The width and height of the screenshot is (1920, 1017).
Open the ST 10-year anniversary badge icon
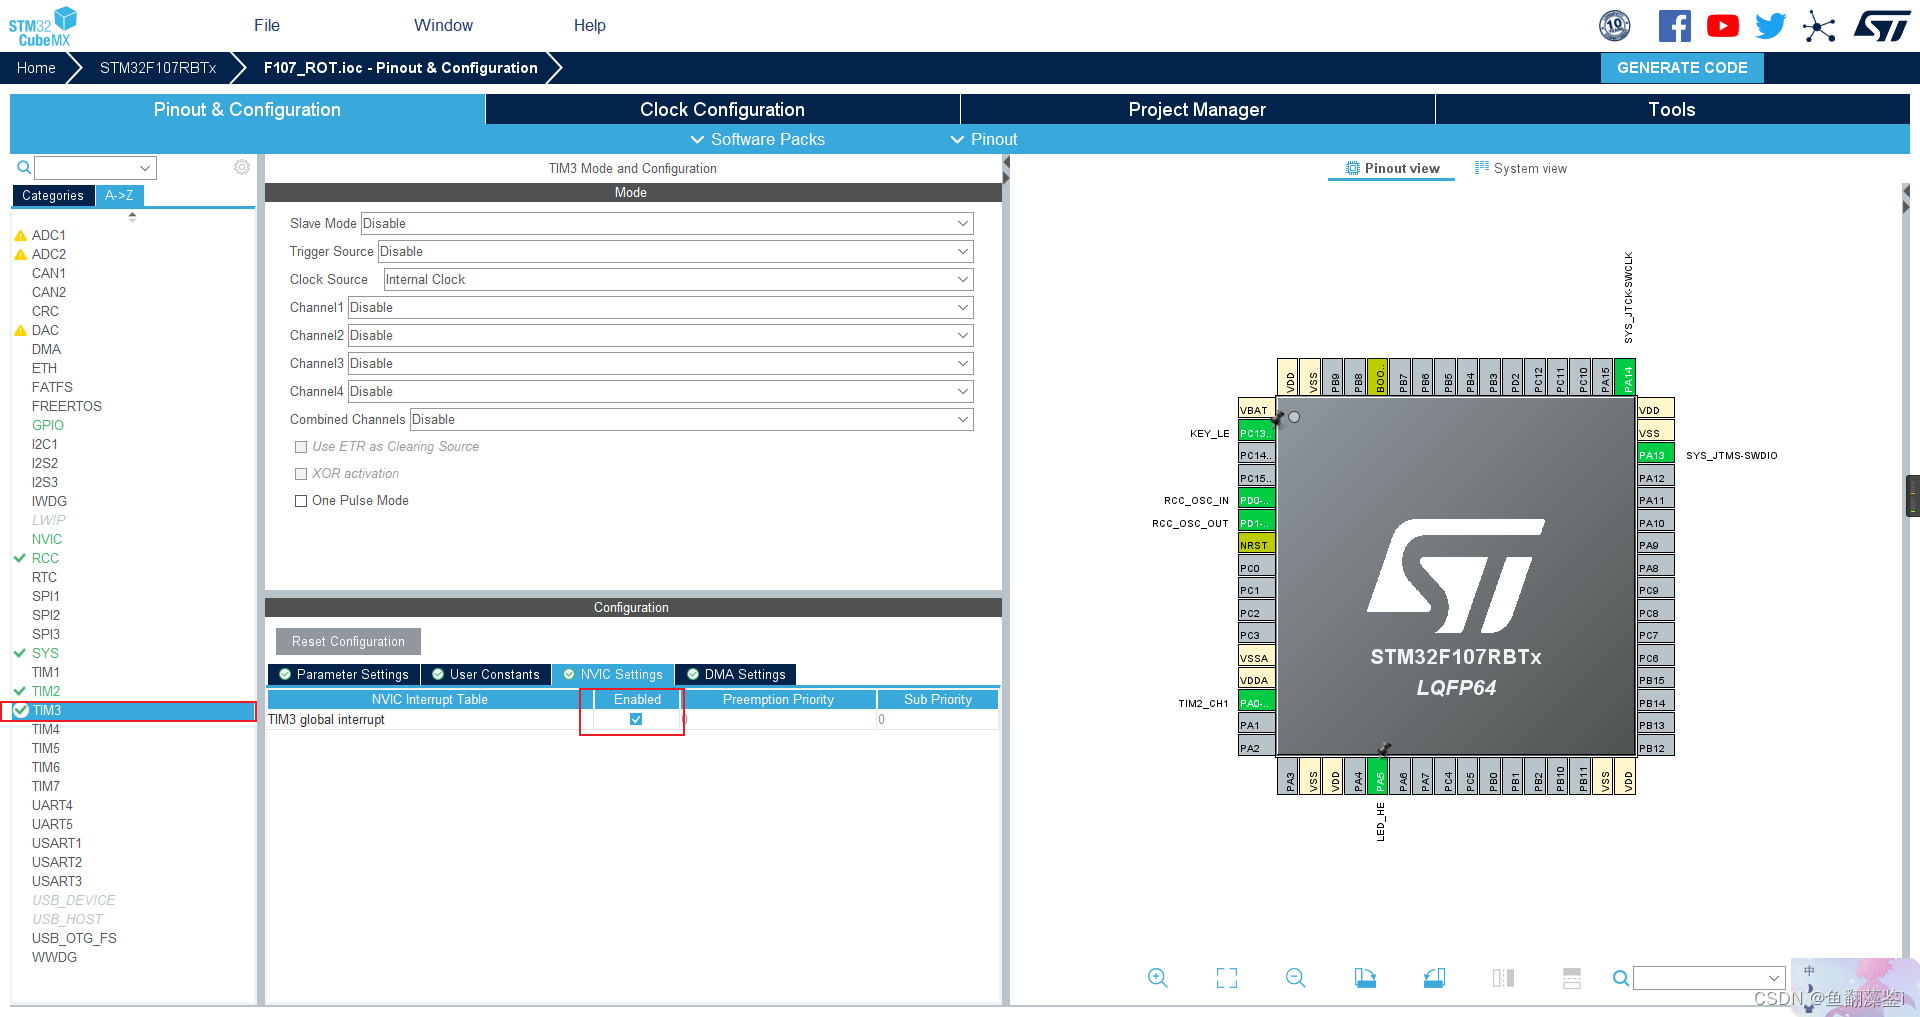coord(1615,26)
